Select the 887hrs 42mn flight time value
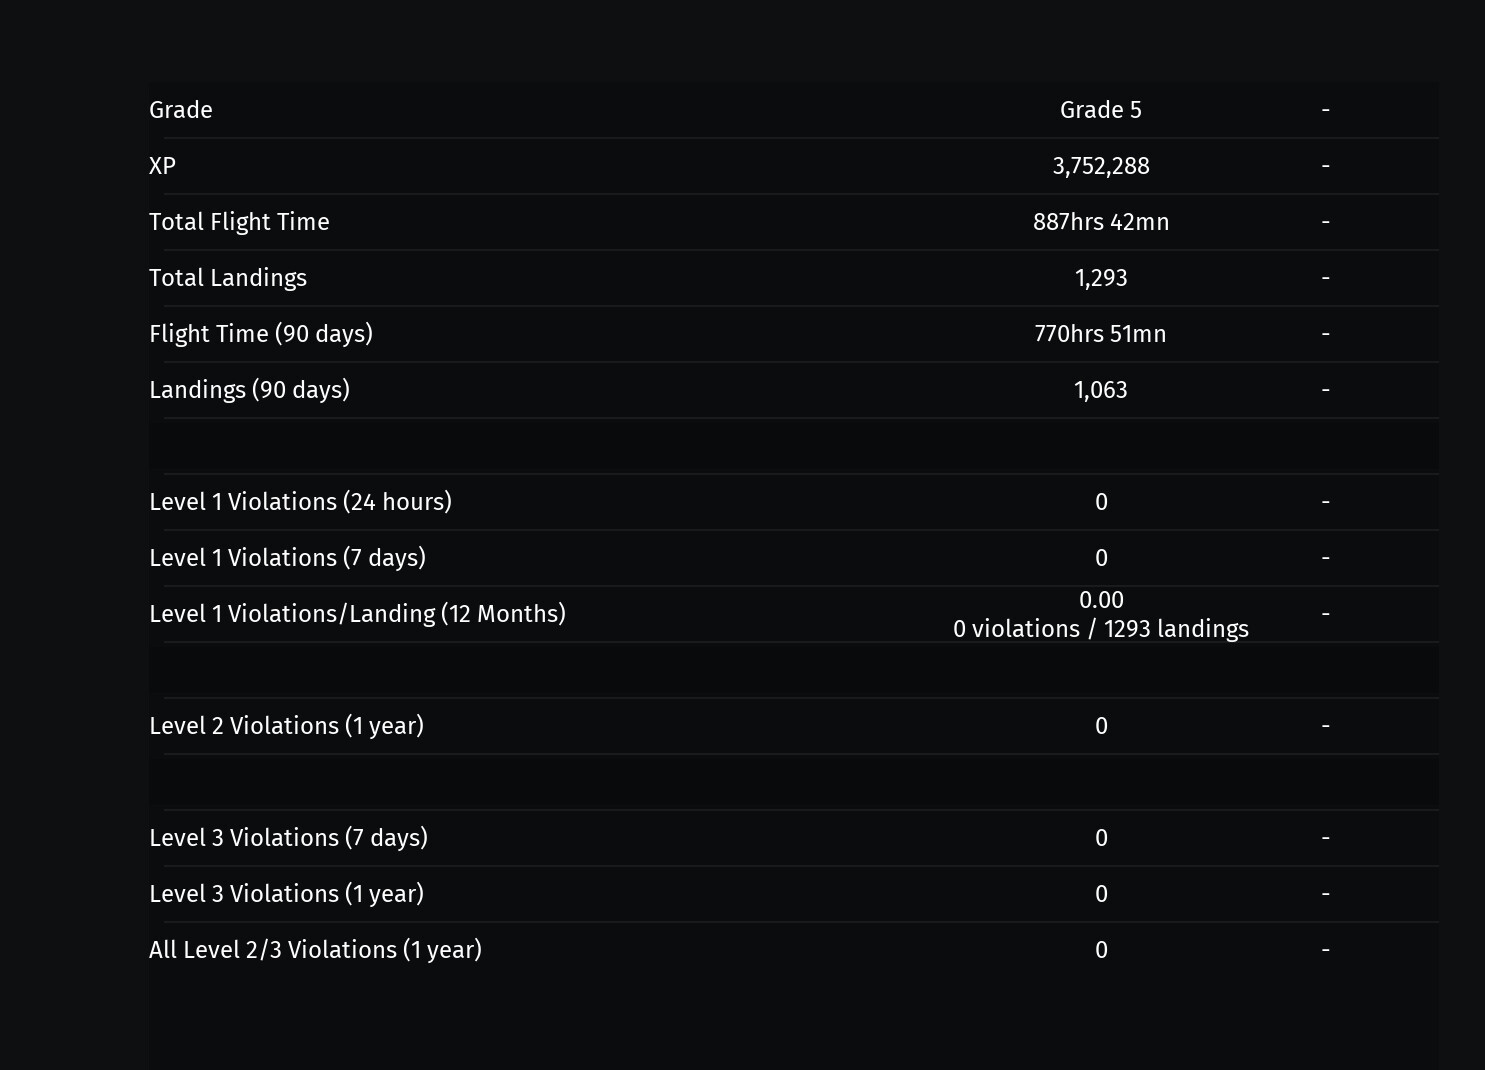The width and height of the screenshot is (1485, 1070). coord(1101,222)
